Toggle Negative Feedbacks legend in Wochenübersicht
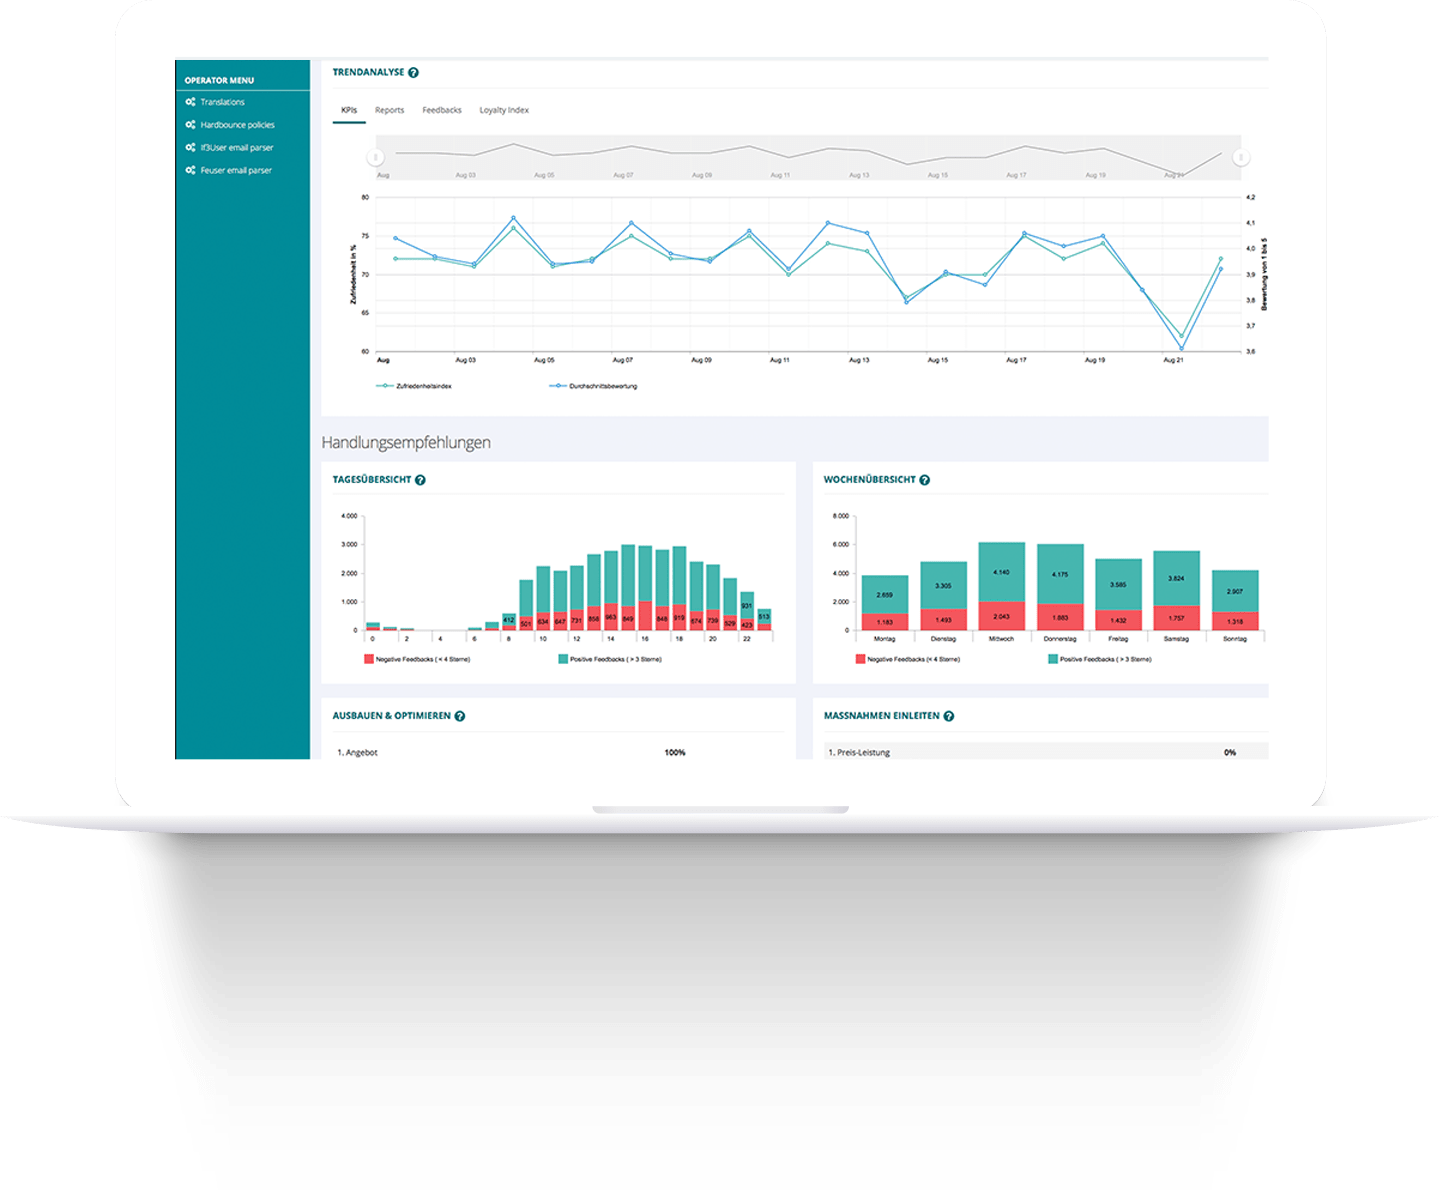This screenshot has width=1439, height=1190. [908, 659]
